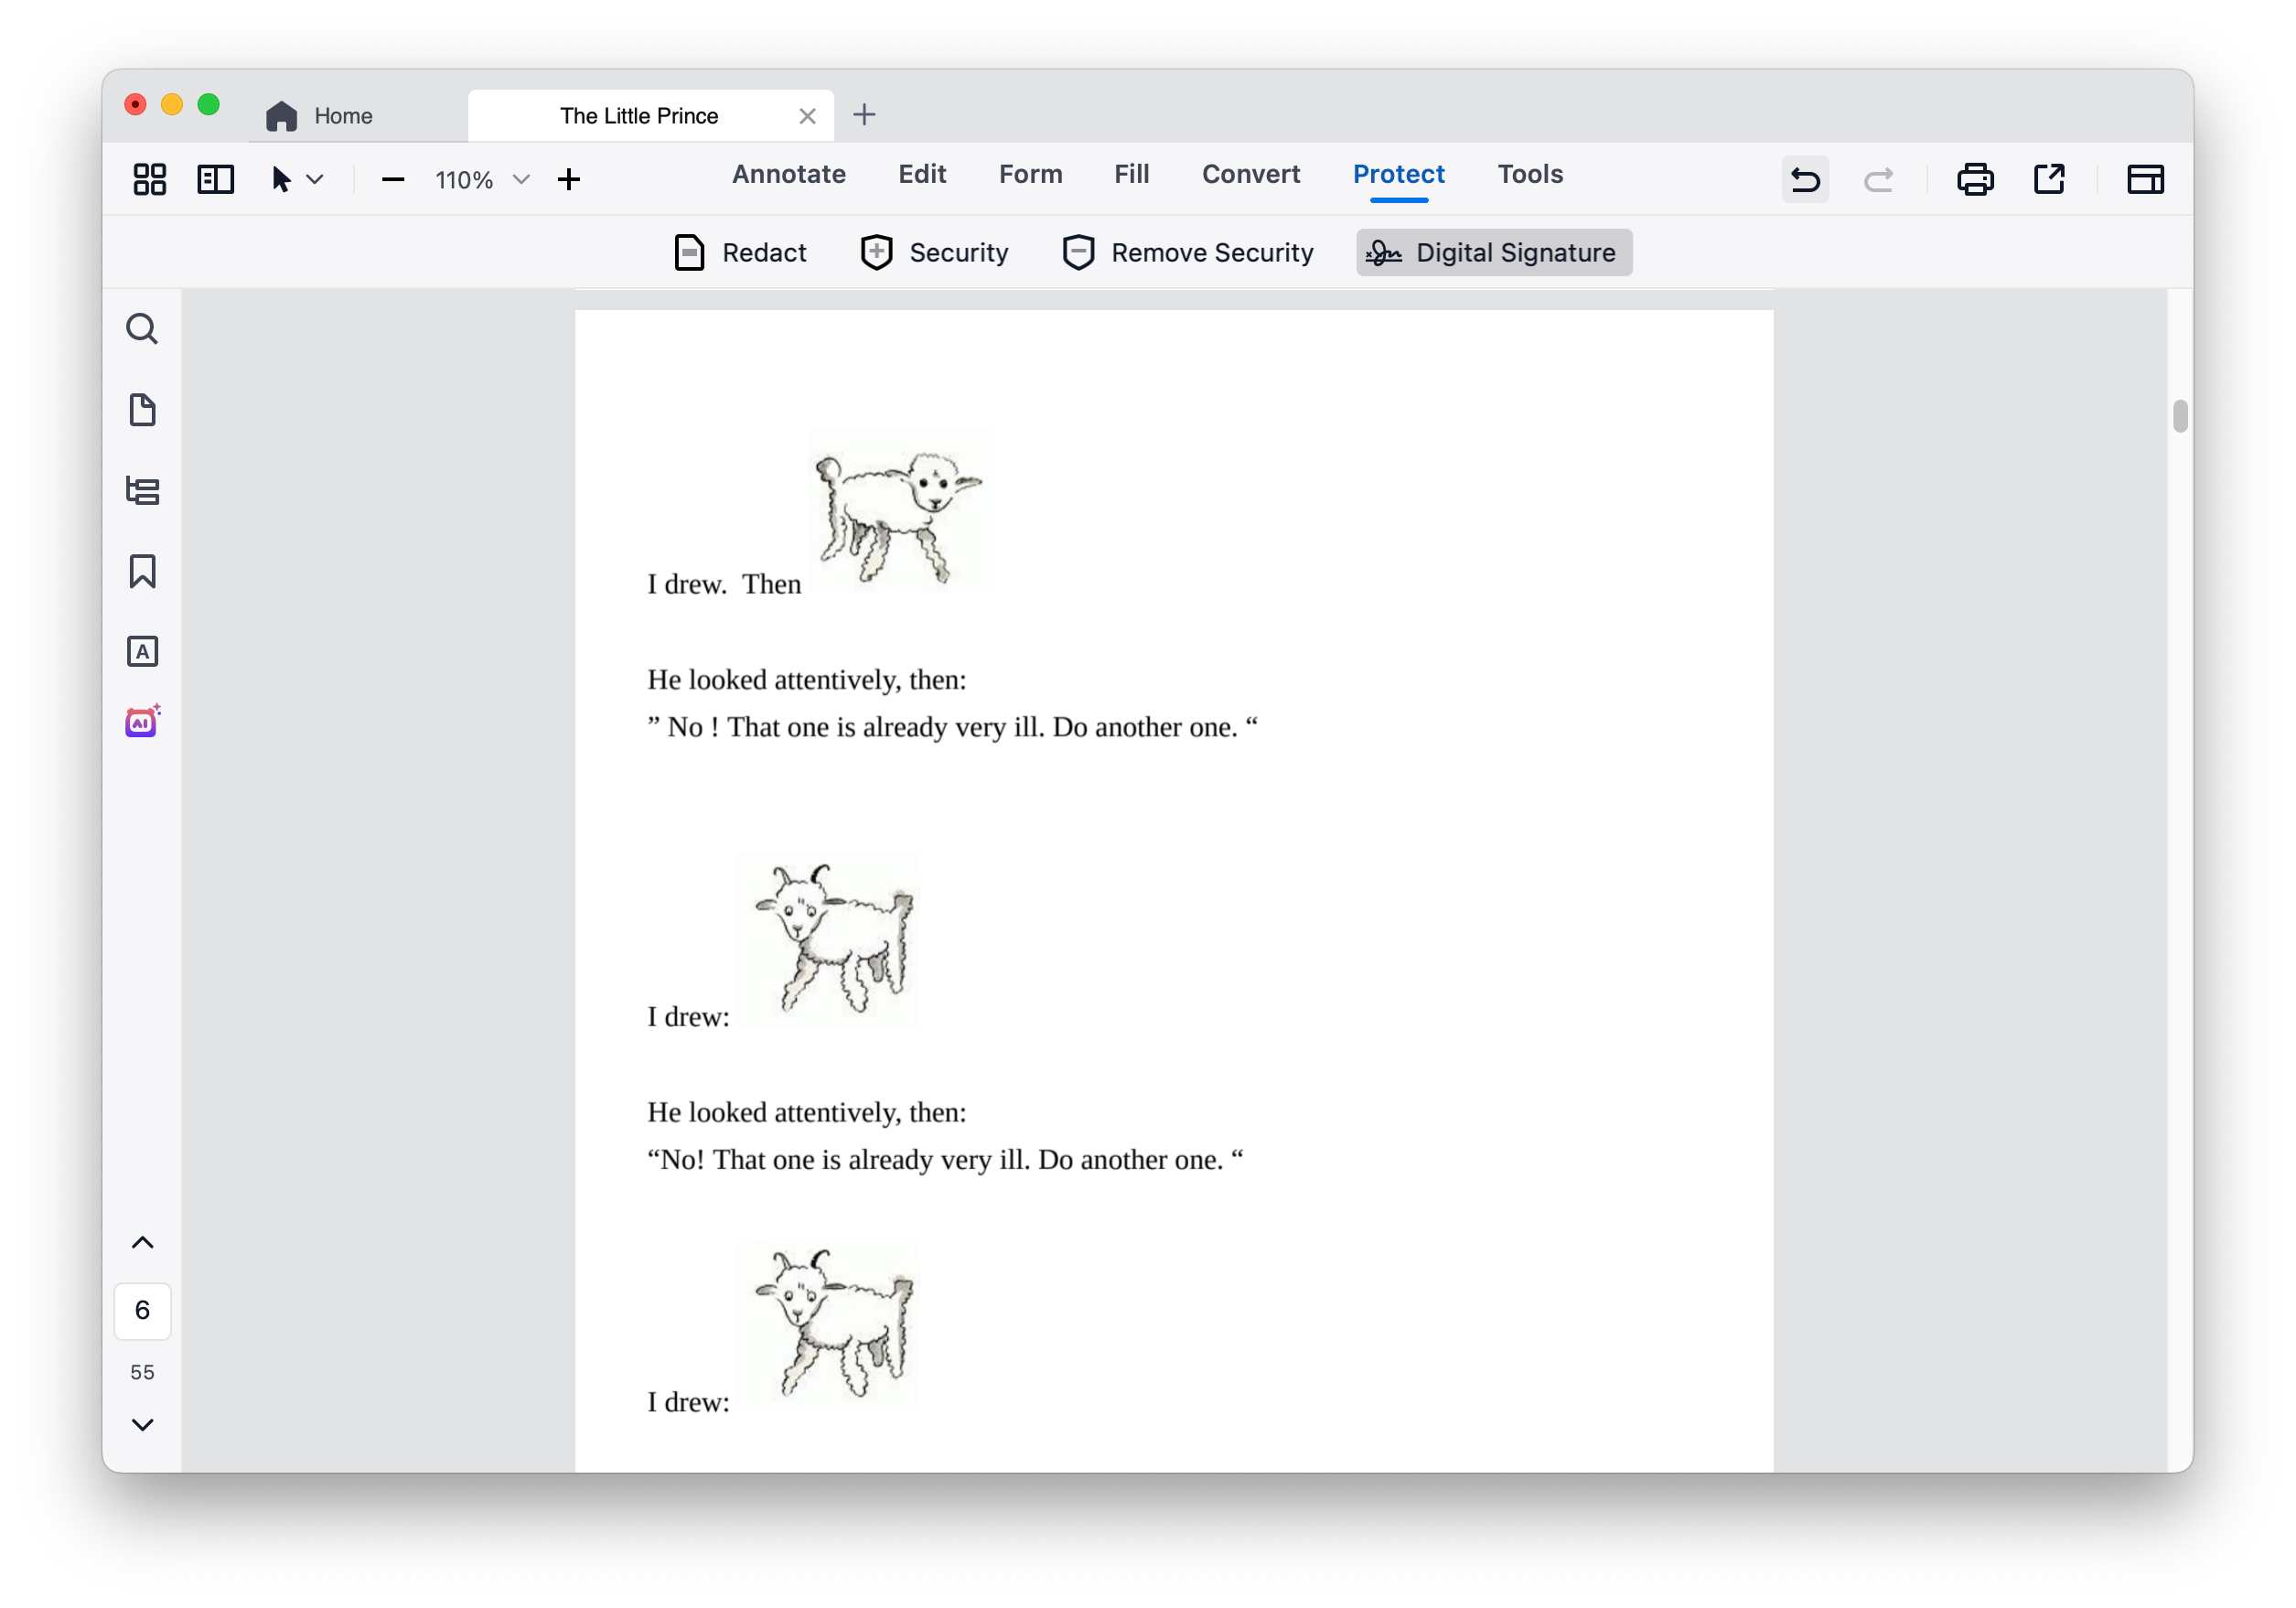
Task: Toggle the split view sidebar
Action: pos(214,179)
